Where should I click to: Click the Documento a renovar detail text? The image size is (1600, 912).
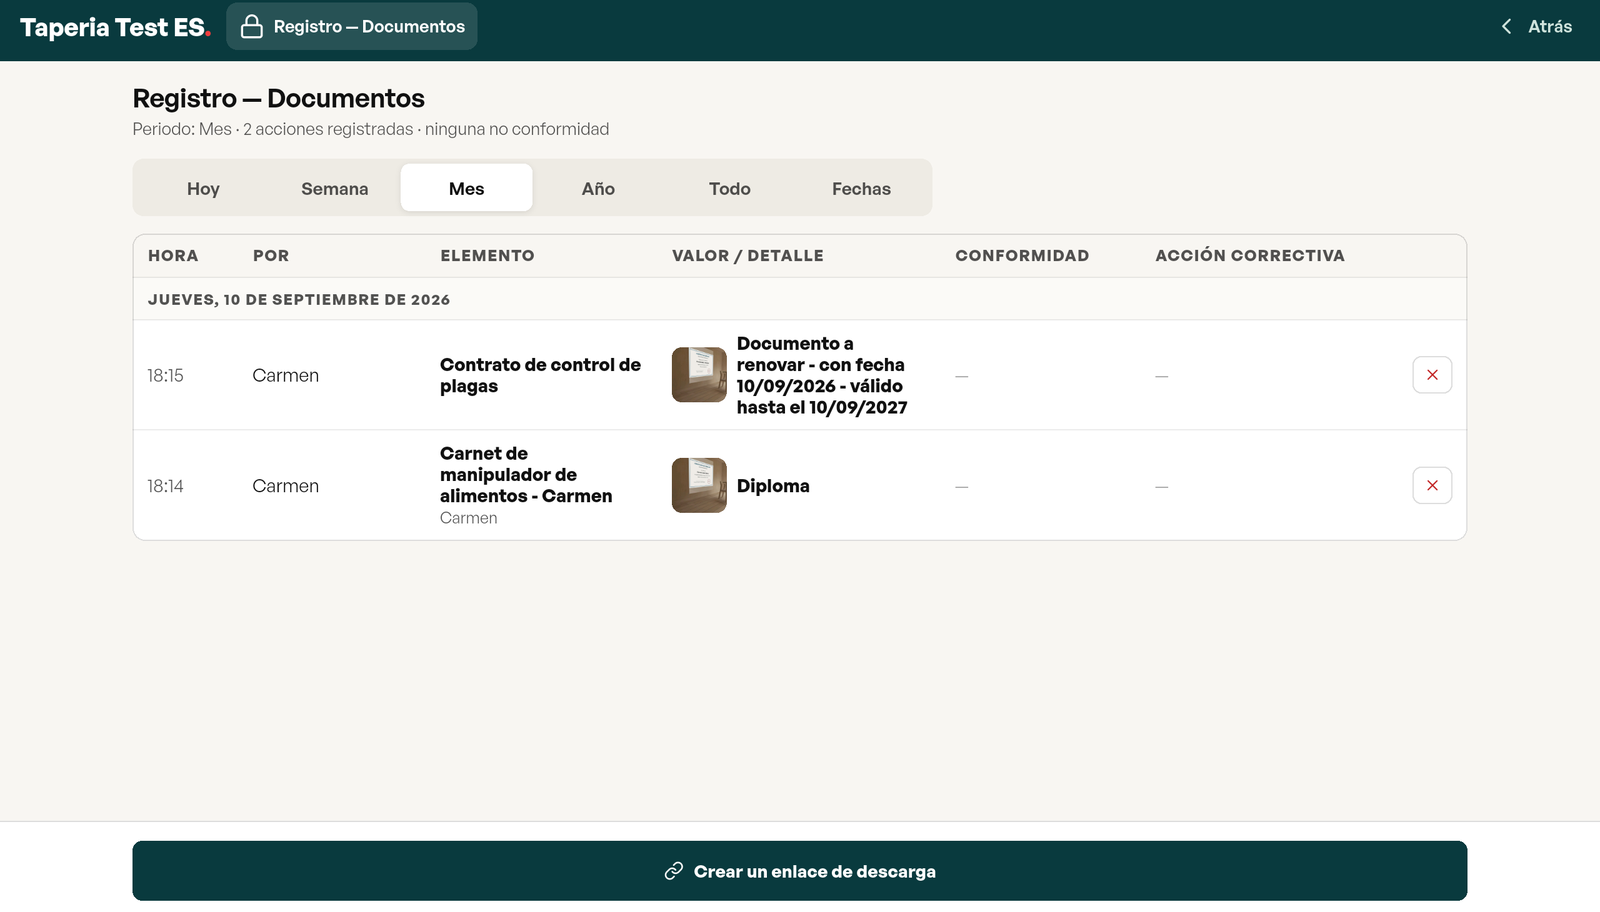[x=822, y=375]
